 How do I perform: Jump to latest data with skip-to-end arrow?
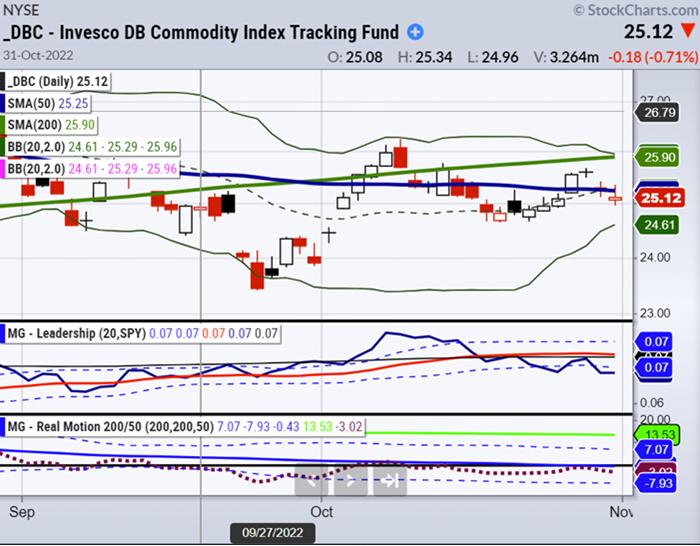coord(390,481)
